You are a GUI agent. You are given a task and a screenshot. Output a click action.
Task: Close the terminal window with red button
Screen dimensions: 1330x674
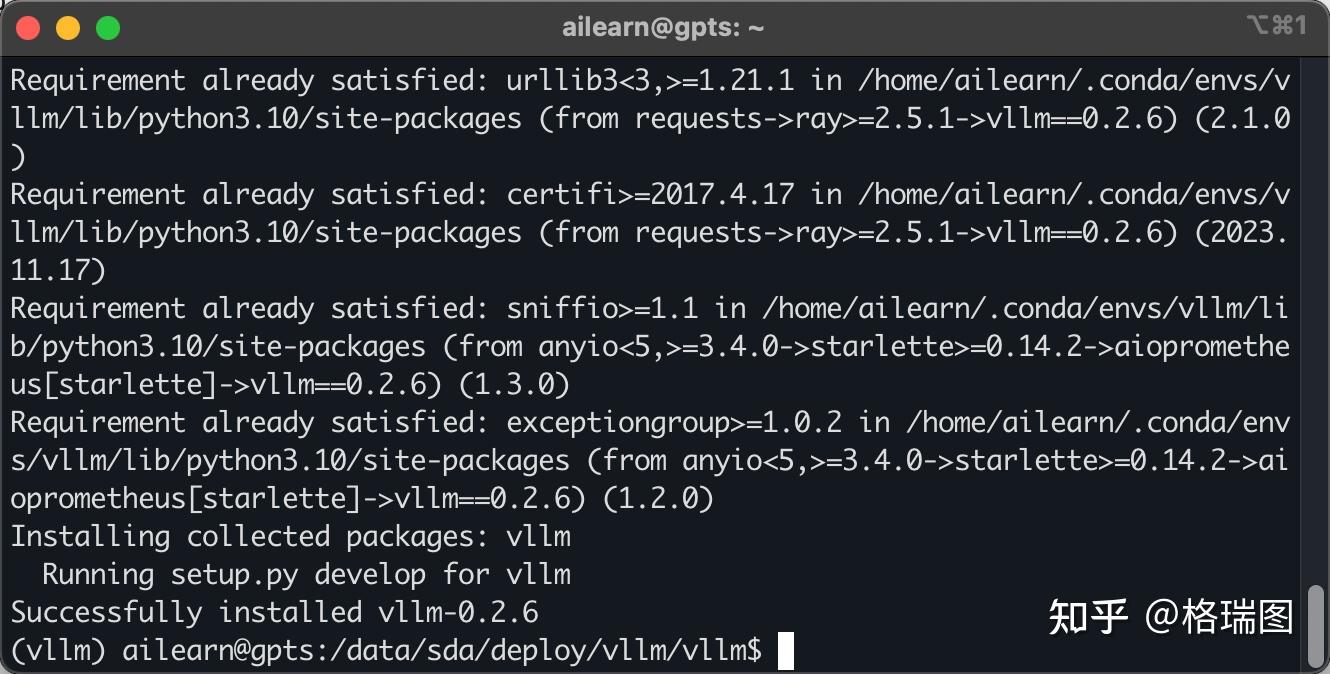click(28, 28)
